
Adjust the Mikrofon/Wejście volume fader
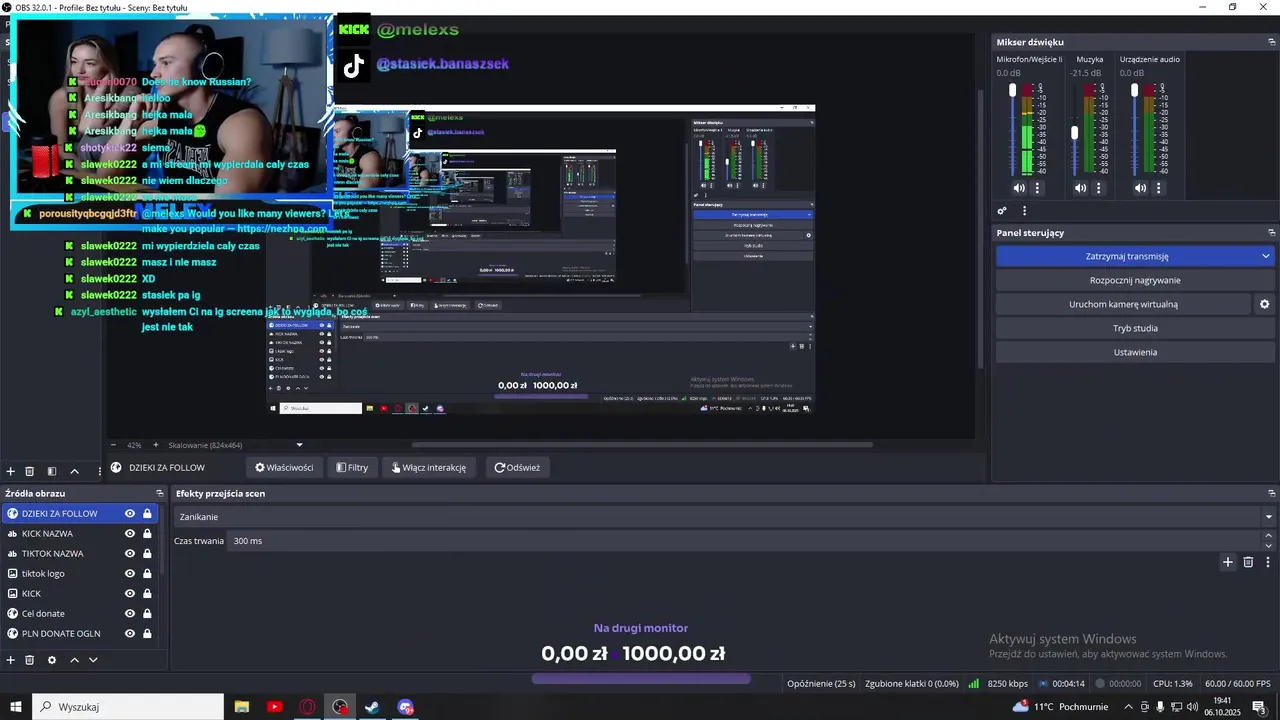tap(1013, 90)
